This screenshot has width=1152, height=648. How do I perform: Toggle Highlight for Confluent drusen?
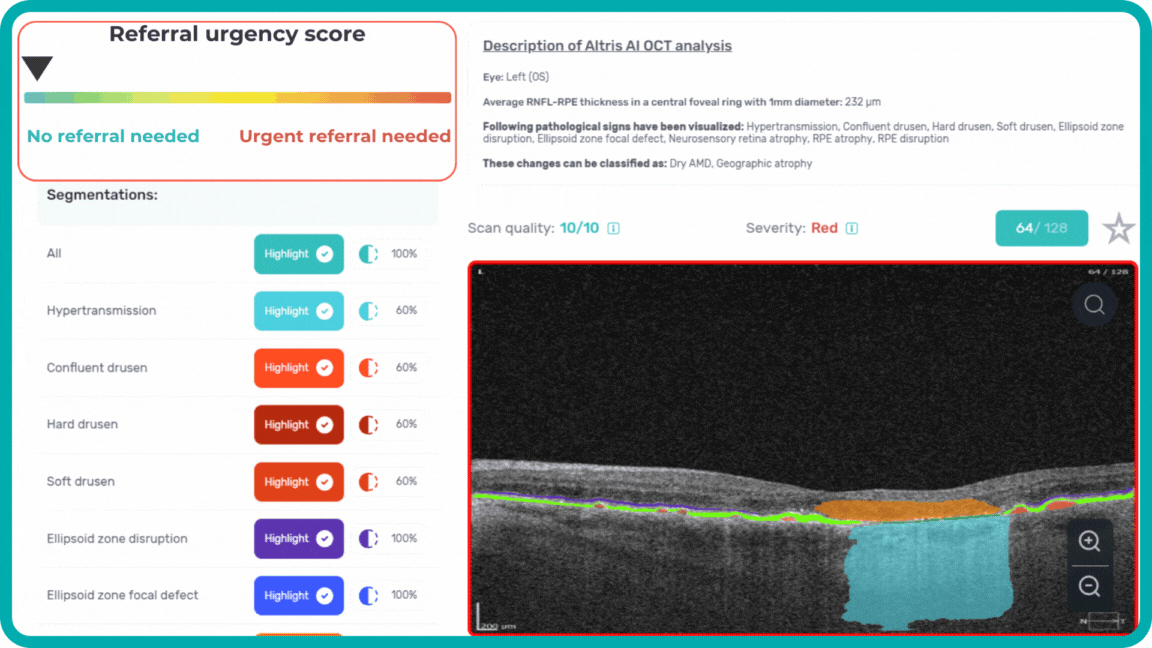(x=298, y=368)
